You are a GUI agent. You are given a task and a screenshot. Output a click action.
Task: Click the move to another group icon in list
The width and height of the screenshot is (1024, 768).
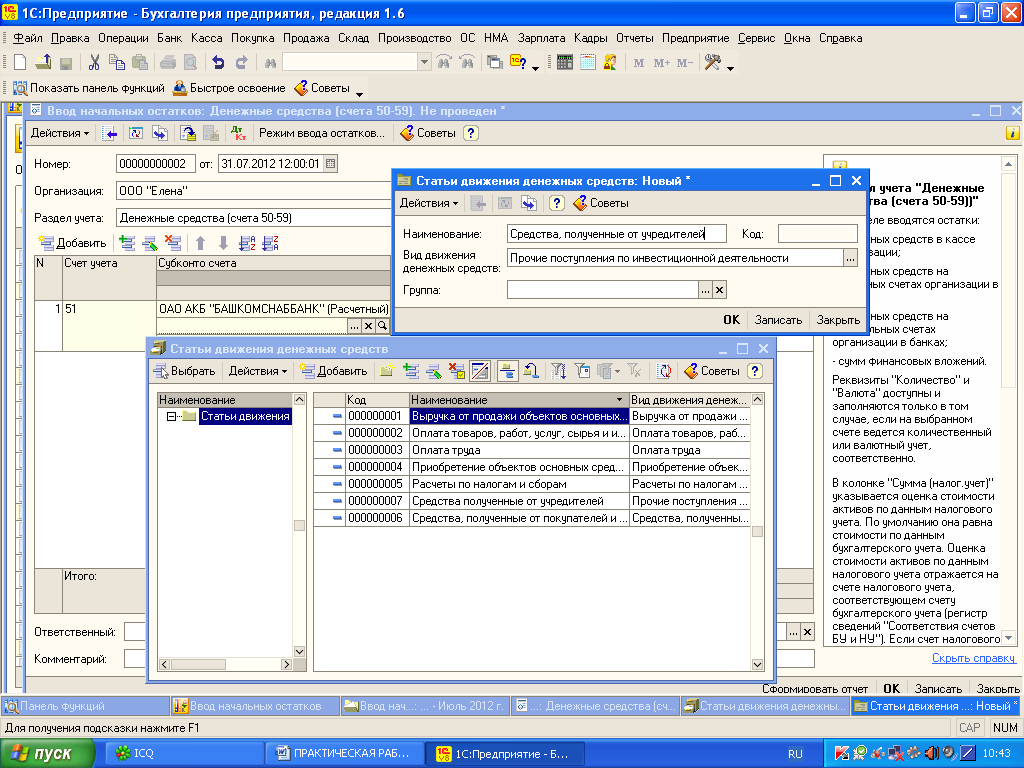click(530, 372)
